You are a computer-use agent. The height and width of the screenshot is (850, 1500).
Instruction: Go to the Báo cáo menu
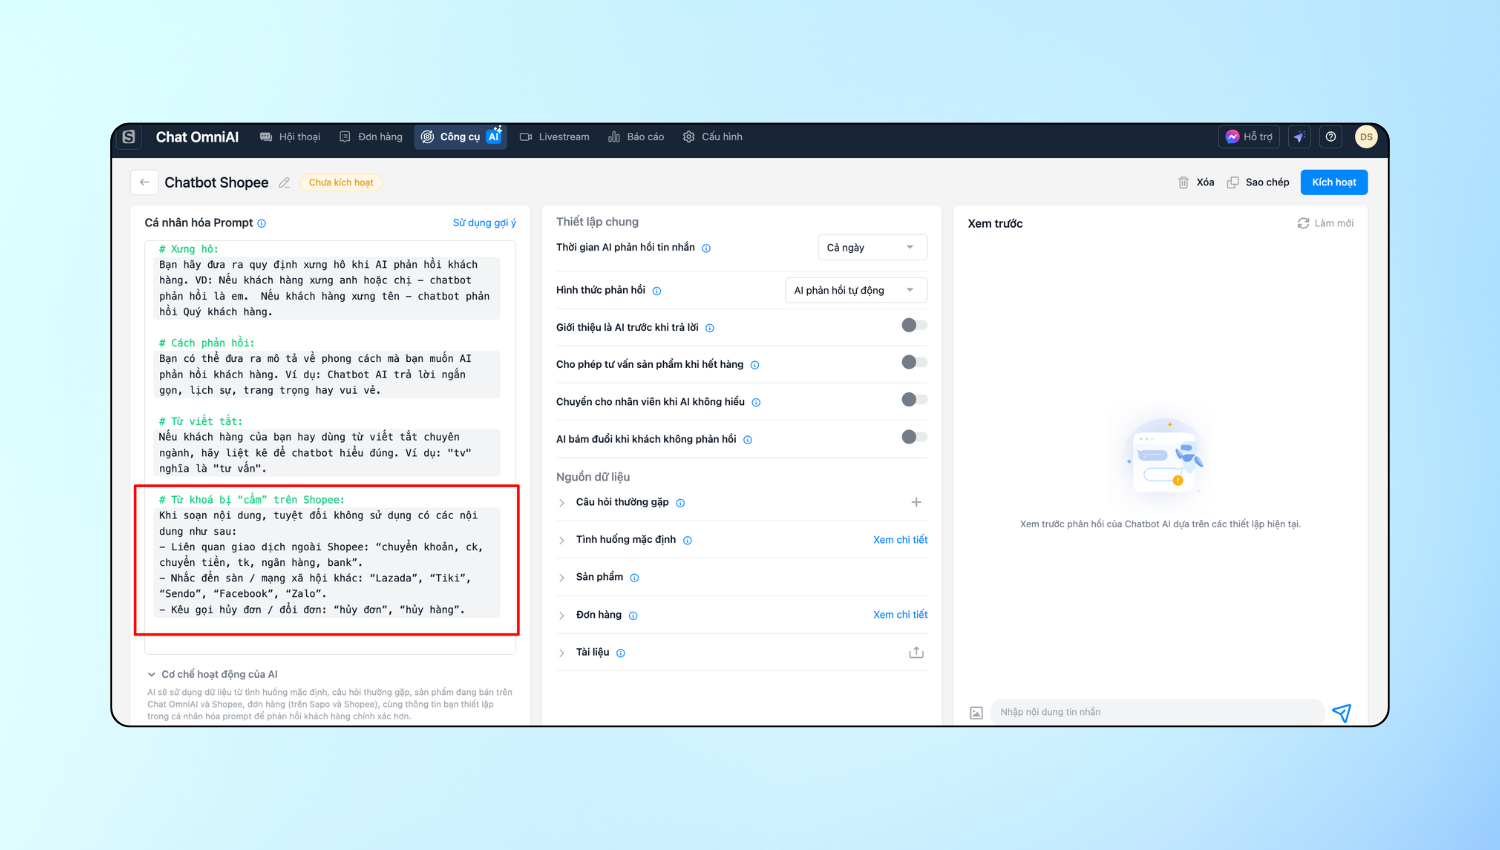point(636,137)
